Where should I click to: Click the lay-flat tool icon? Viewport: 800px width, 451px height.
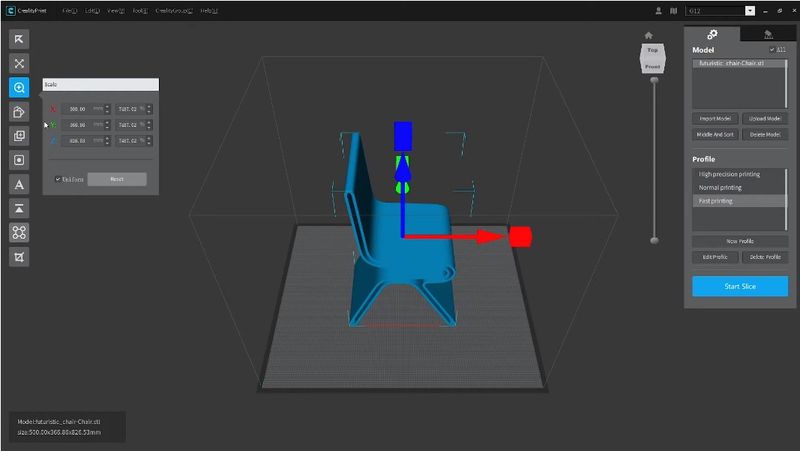(x=19, y=208)
